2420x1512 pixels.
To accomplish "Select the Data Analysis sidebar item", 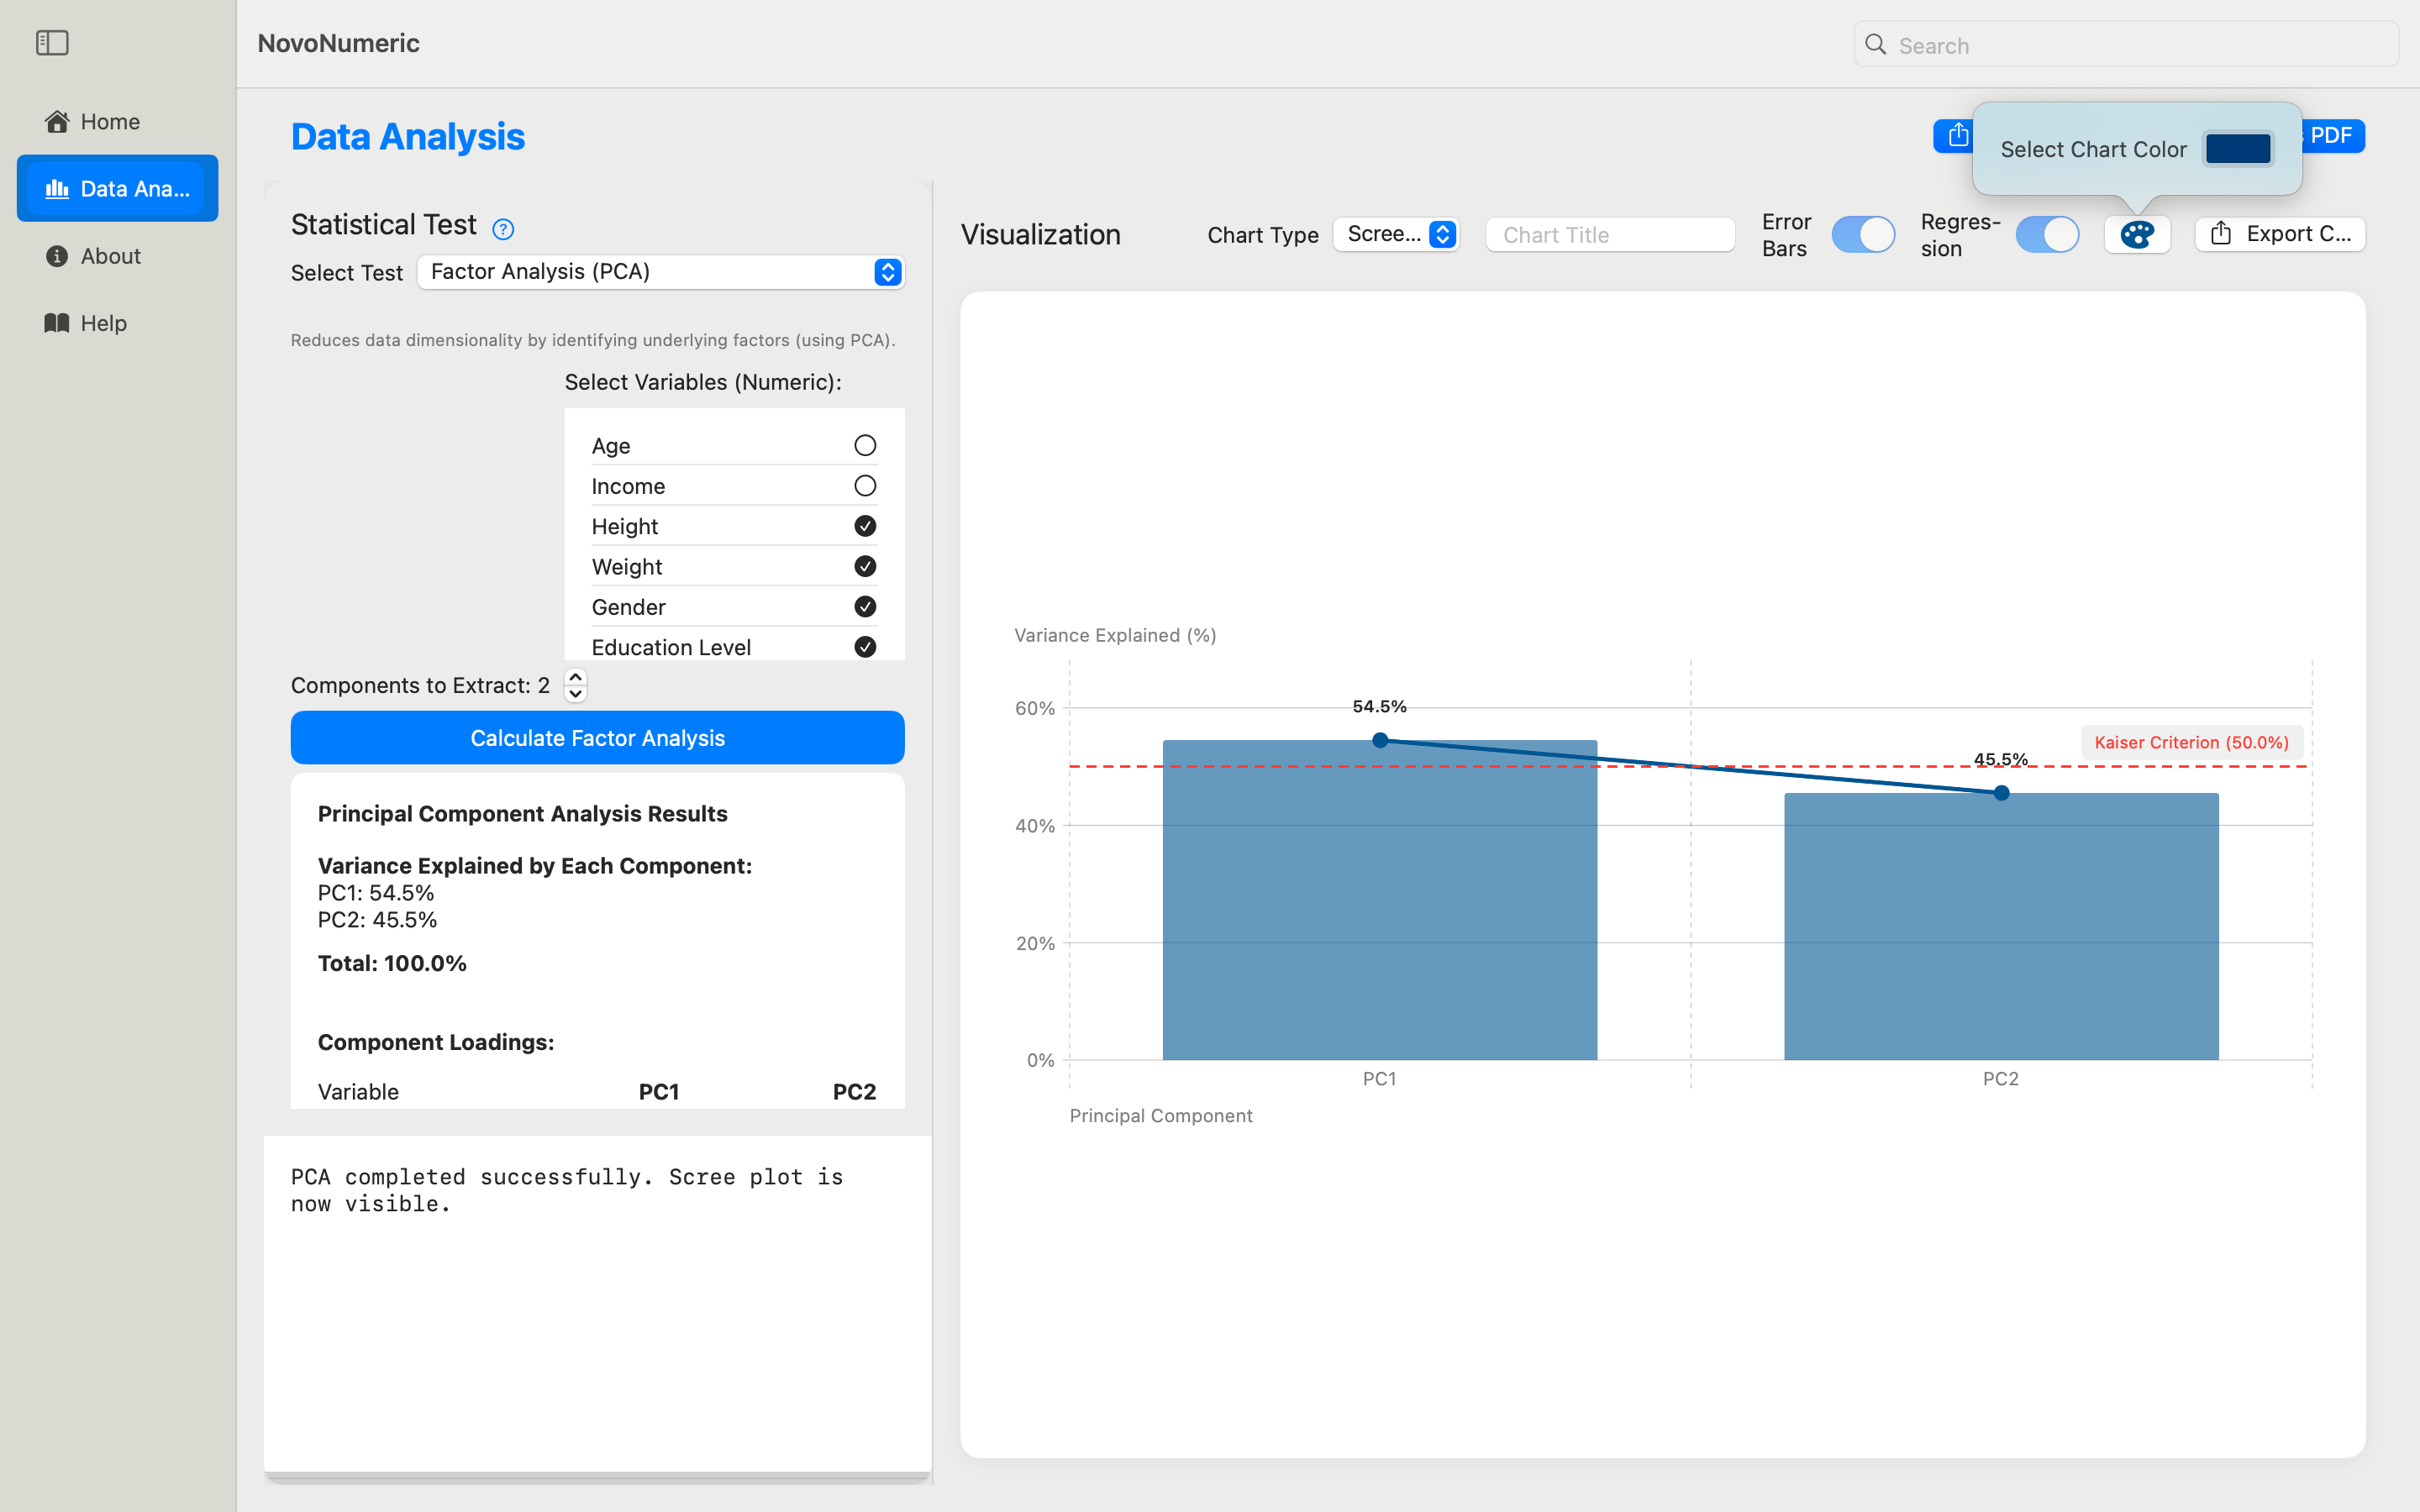I will click(x=117, y=188).
